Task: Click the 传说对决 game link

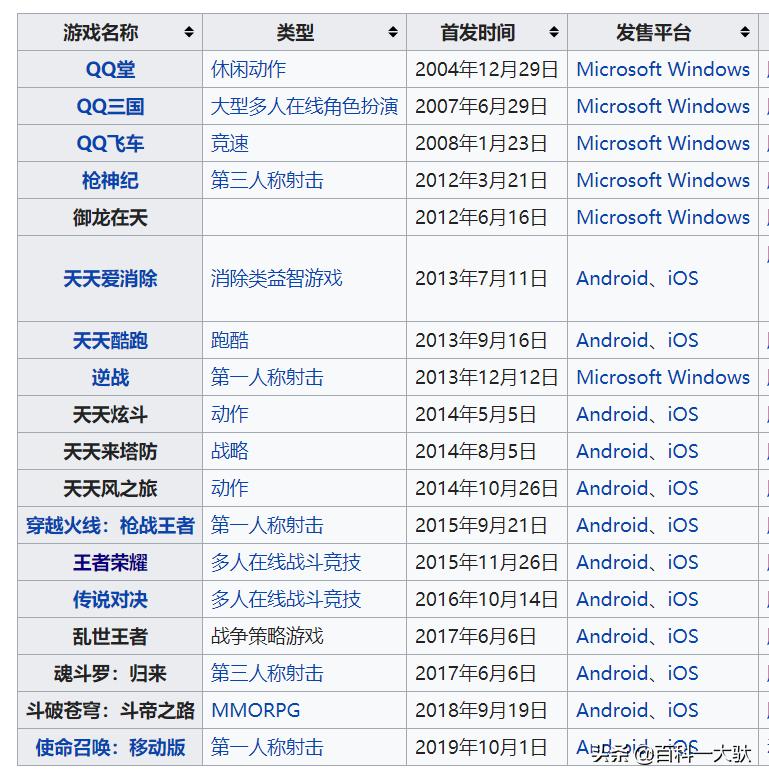Action: point(110,600)
